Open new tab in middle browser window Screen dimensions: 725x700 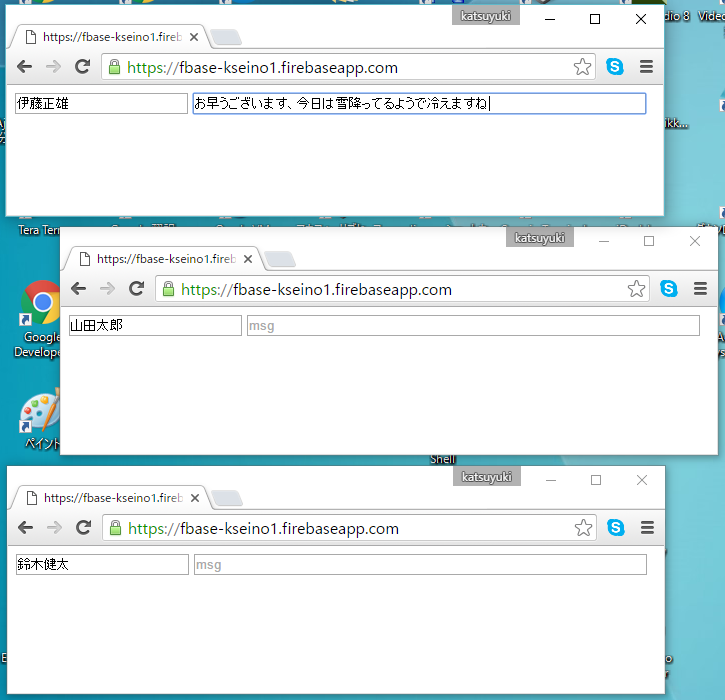pos(280,259)
